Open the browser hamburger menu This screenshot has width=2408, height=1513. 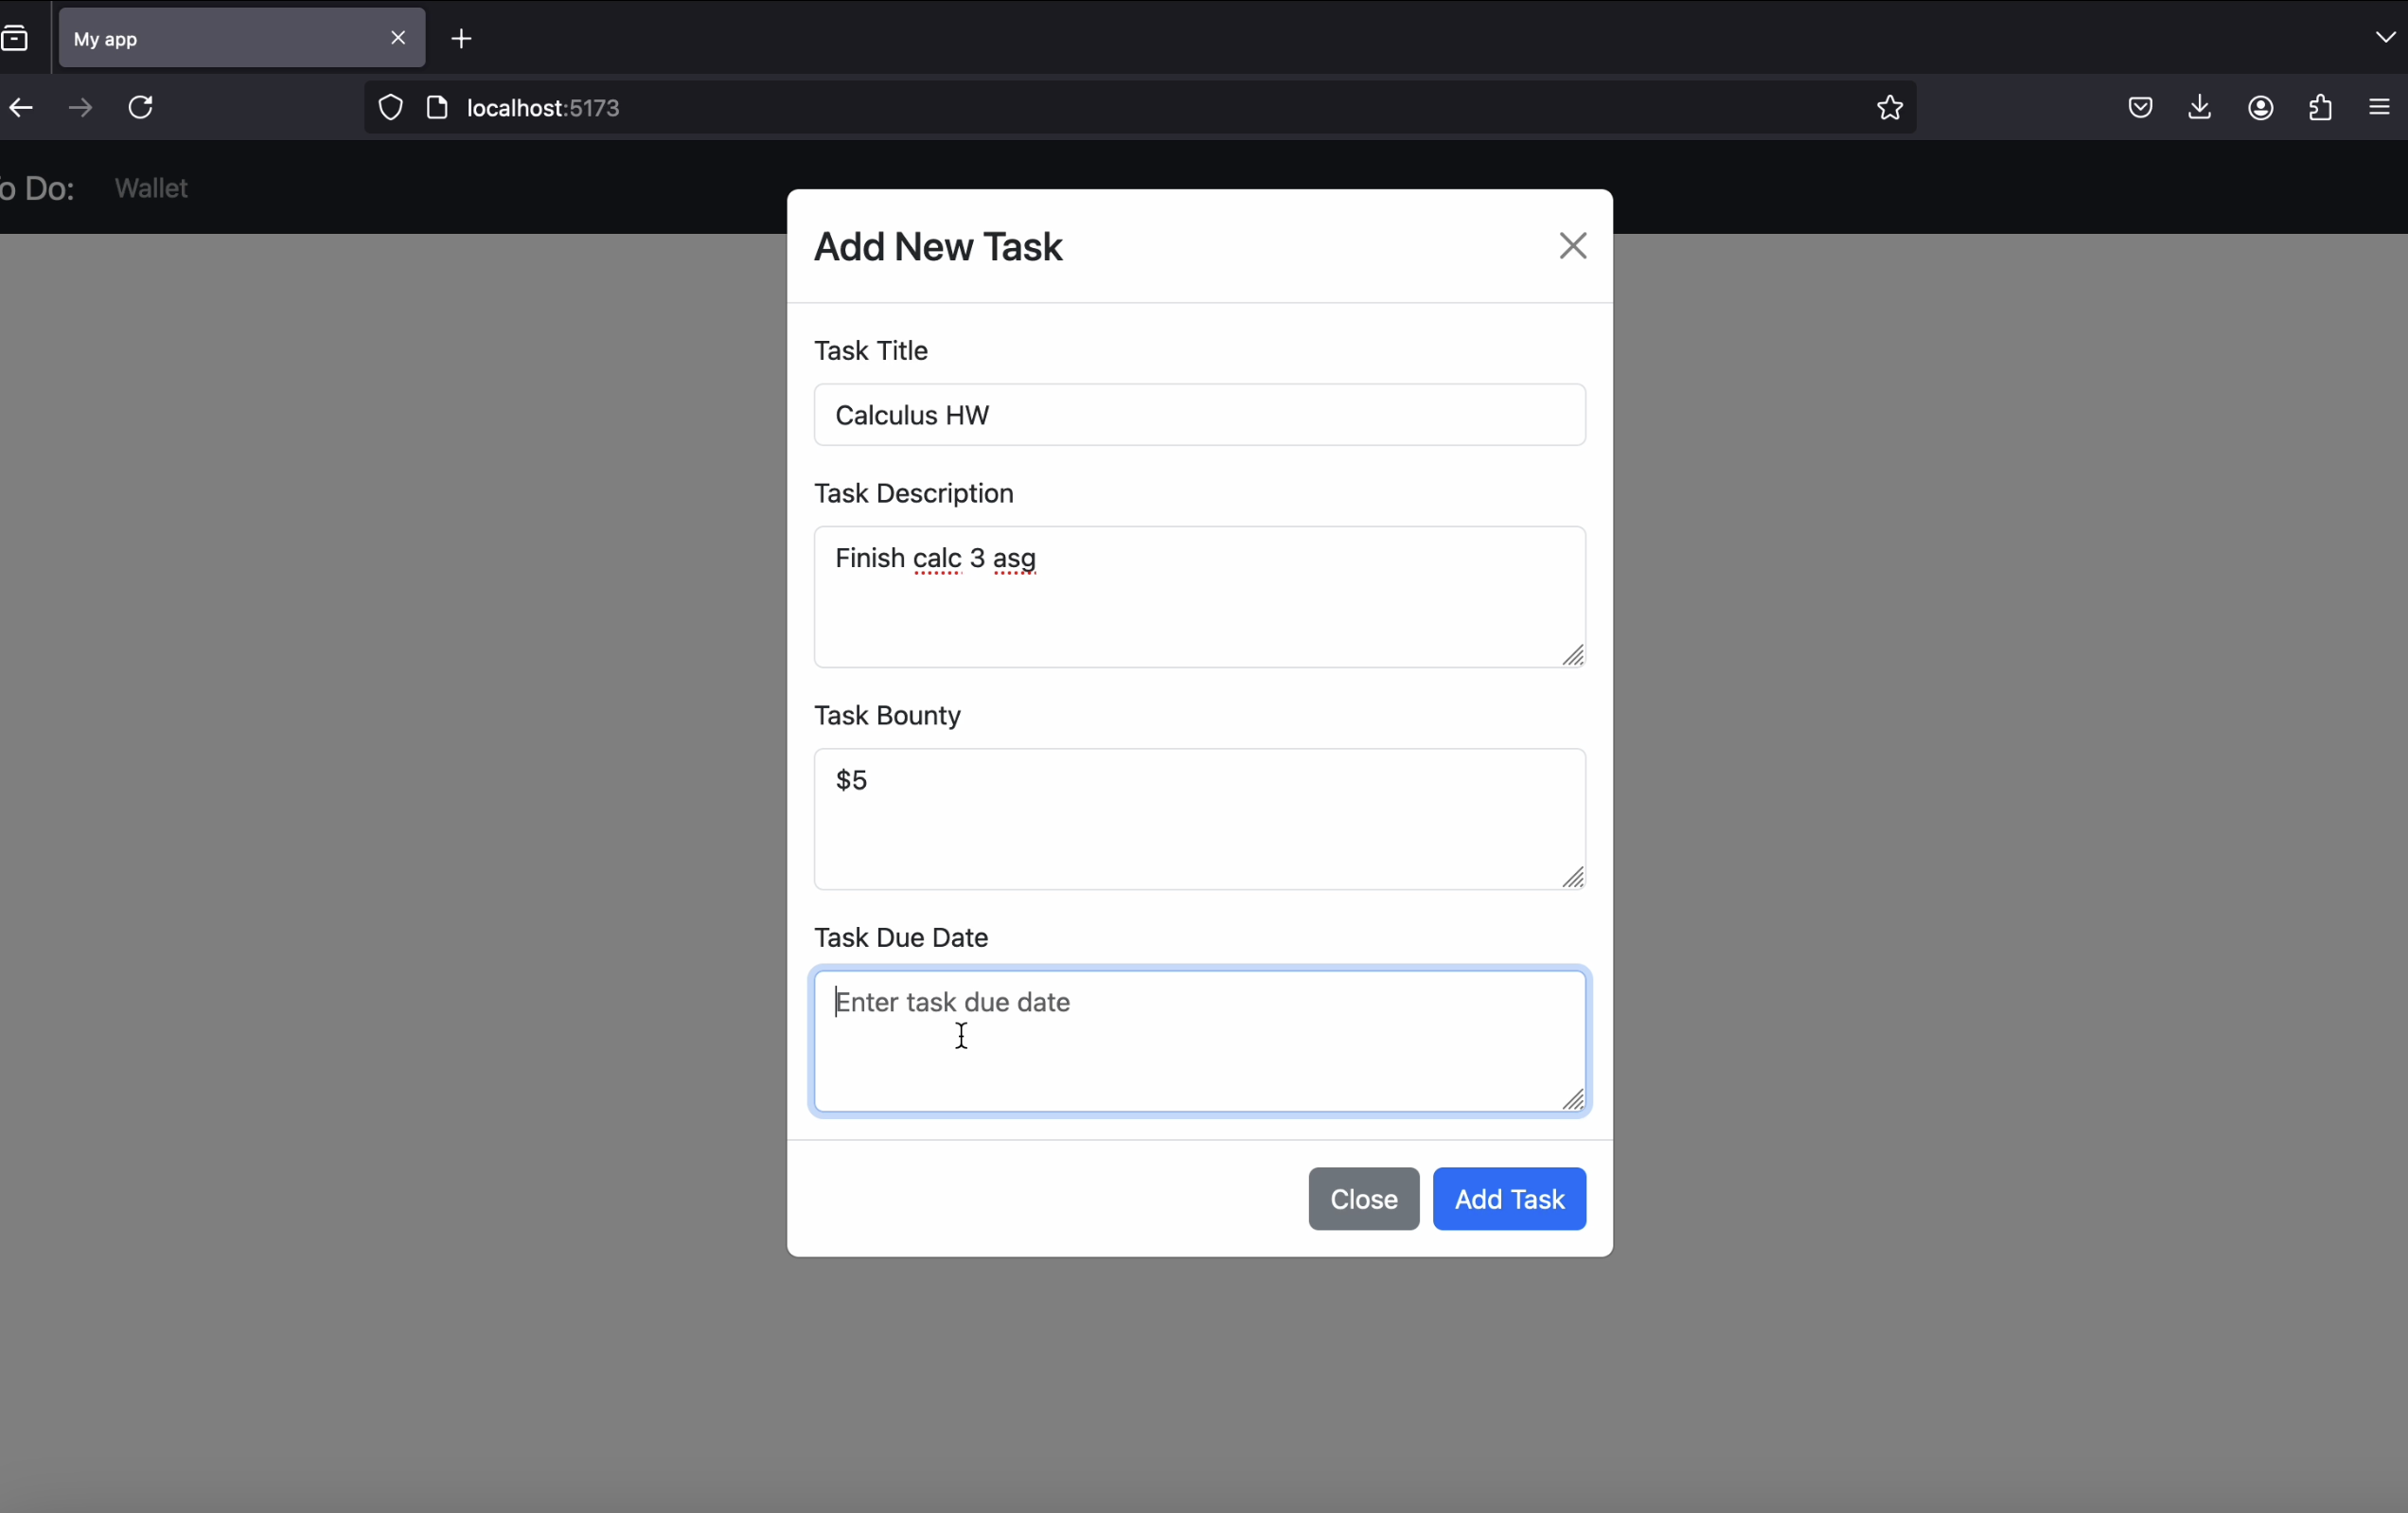point(2380,108)
